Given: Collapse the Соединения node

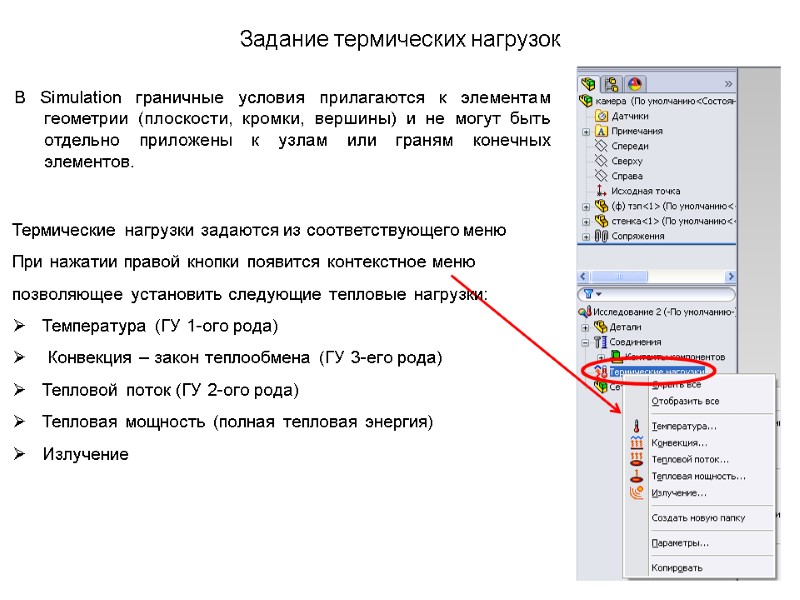Looking at the screenshot, I should (585, 342).
